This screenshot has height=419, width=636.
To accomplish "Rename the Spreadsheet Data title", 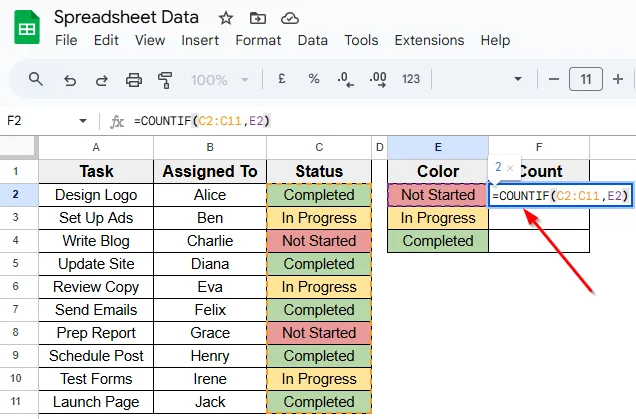I will coord(126,17).
